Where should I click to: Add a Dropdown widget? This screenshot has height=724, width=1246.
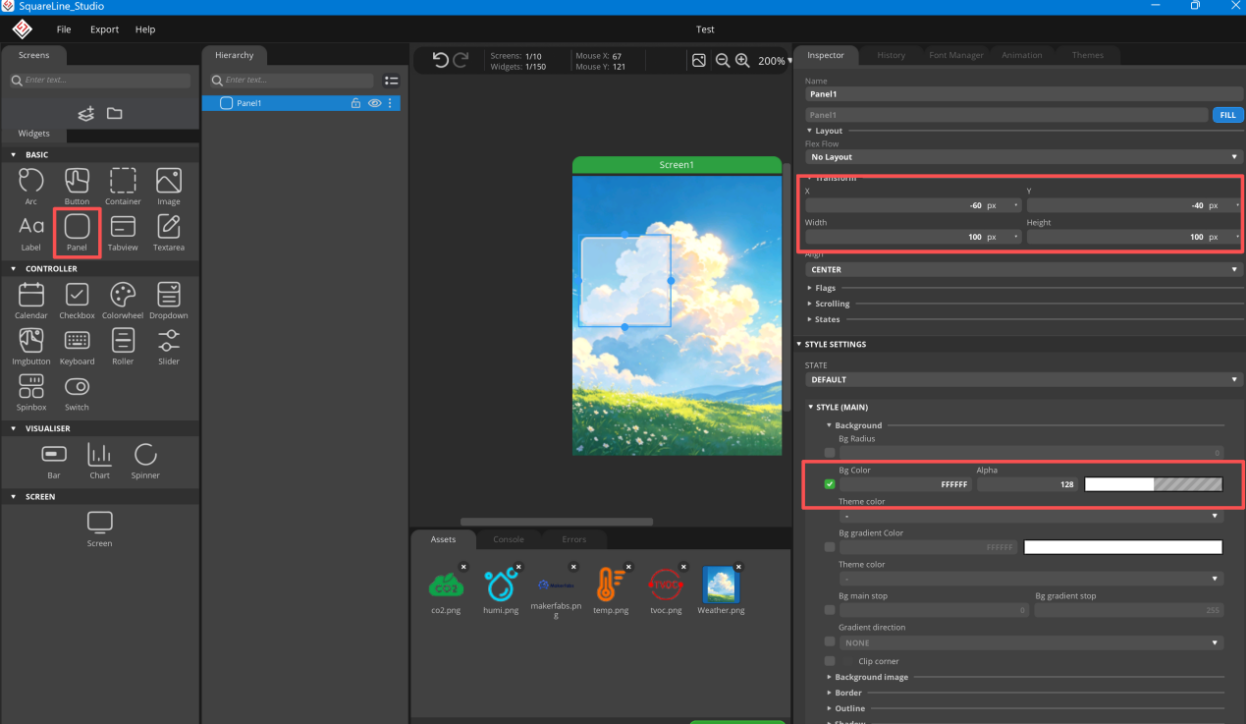click(169, 300)
